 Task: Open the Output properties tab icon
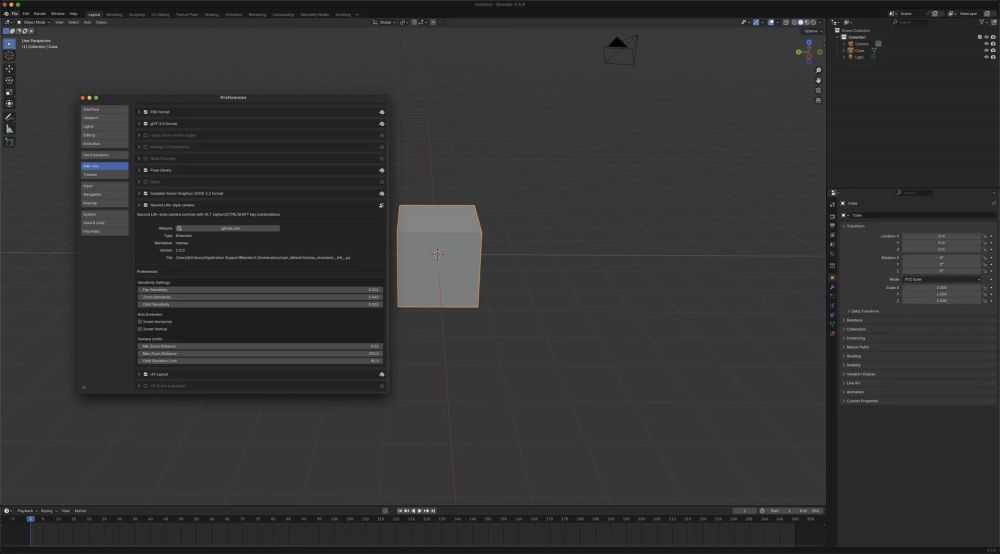pos(832,226)
